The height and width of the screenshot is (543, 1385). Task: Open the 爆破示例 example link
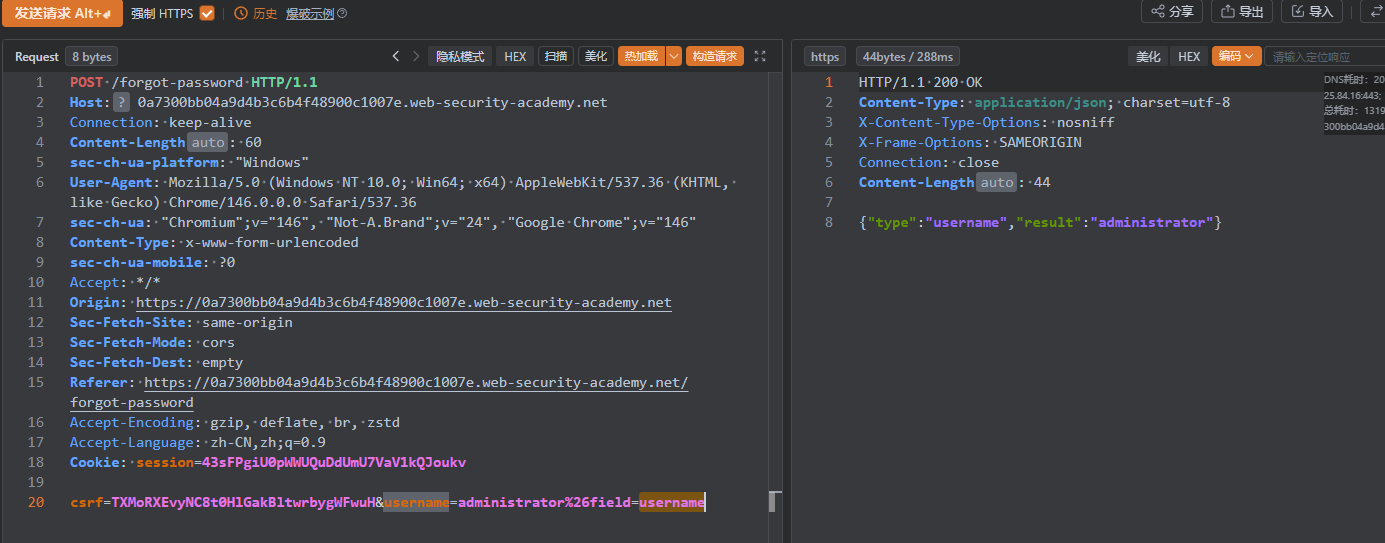point(310,13)
